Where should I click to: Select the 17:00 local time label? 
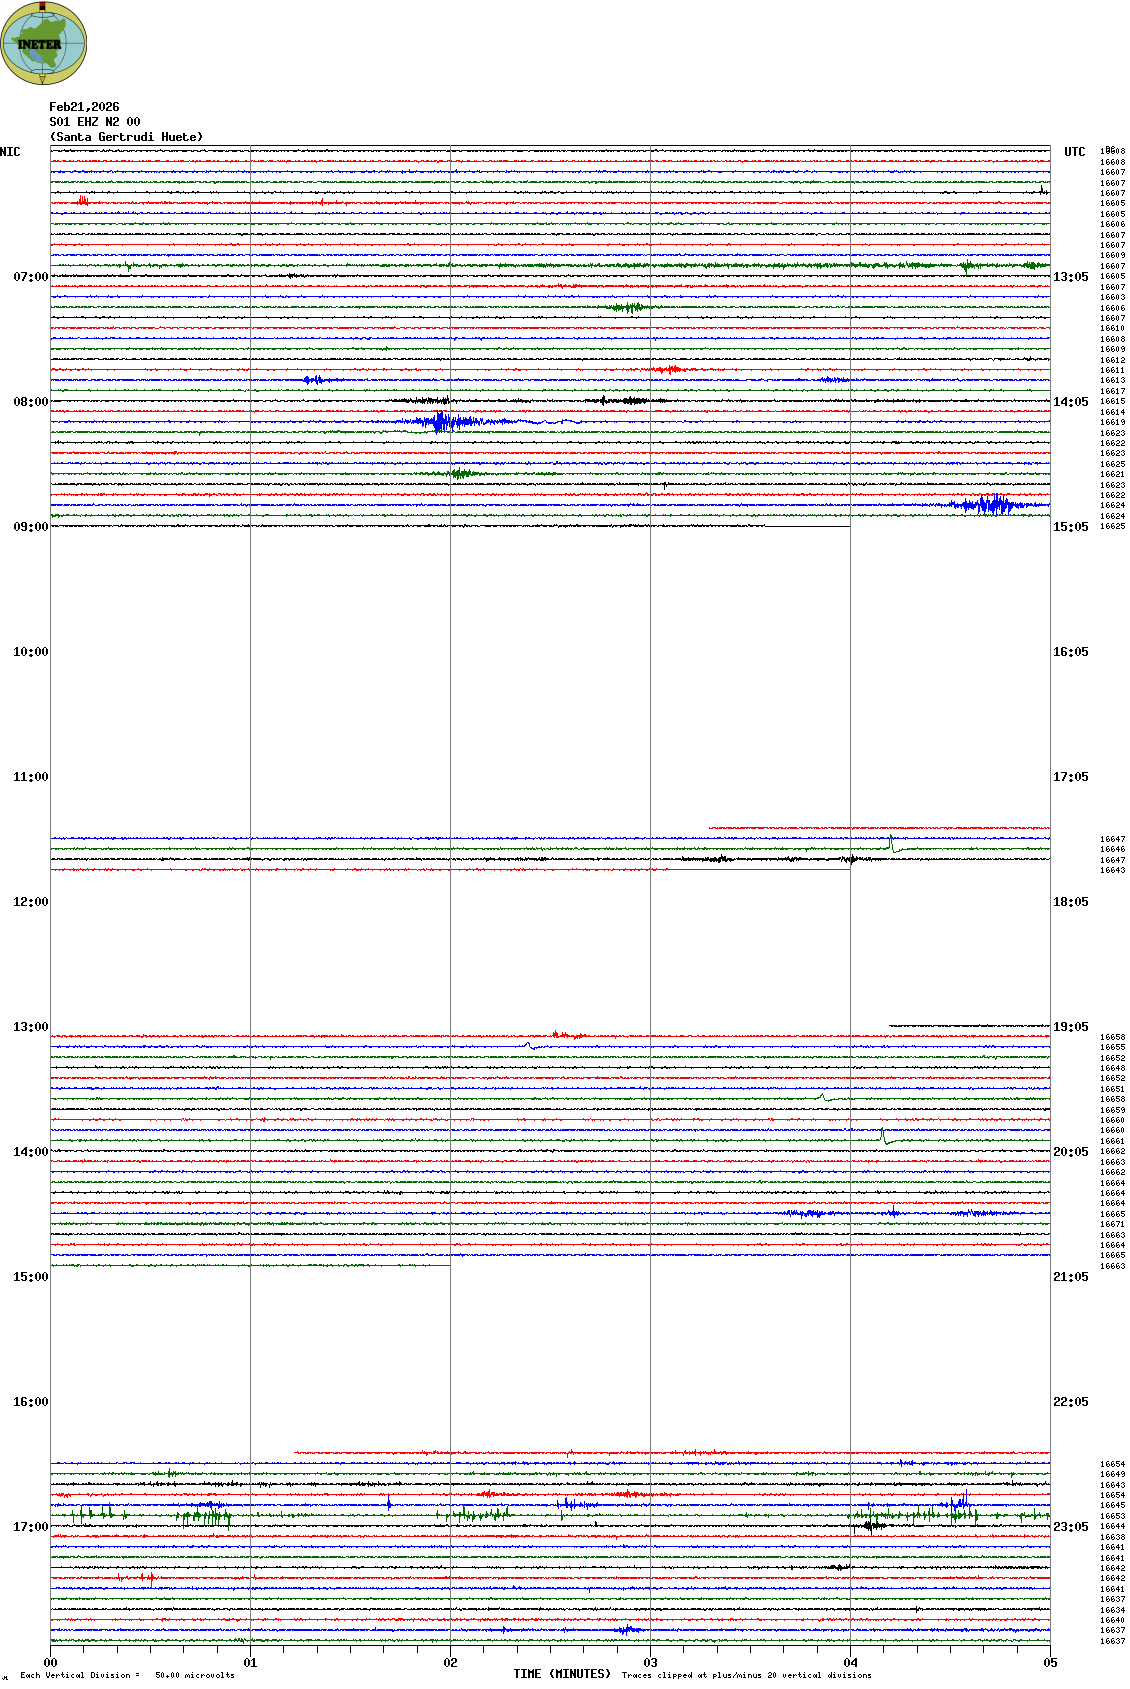(30, 1527)
